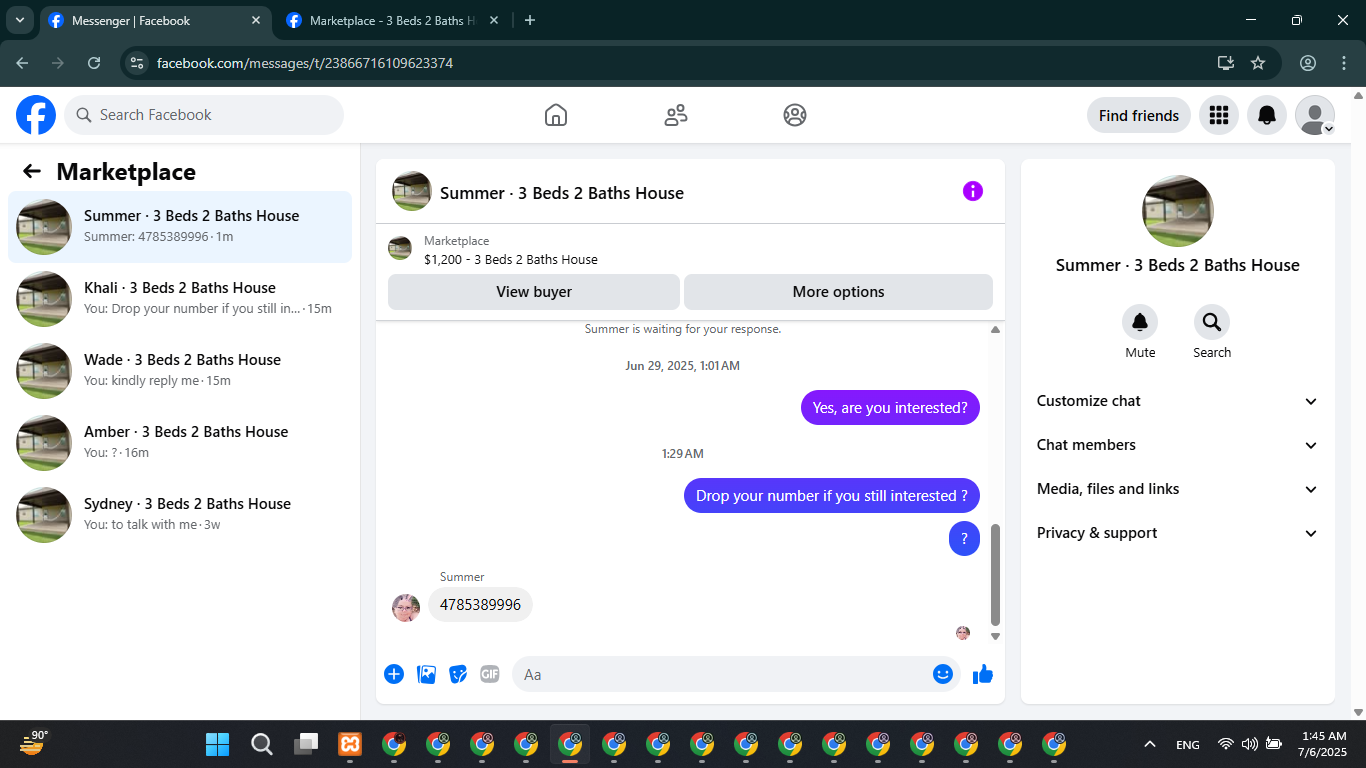Open XAMPP from taskbar

(350, 744)
